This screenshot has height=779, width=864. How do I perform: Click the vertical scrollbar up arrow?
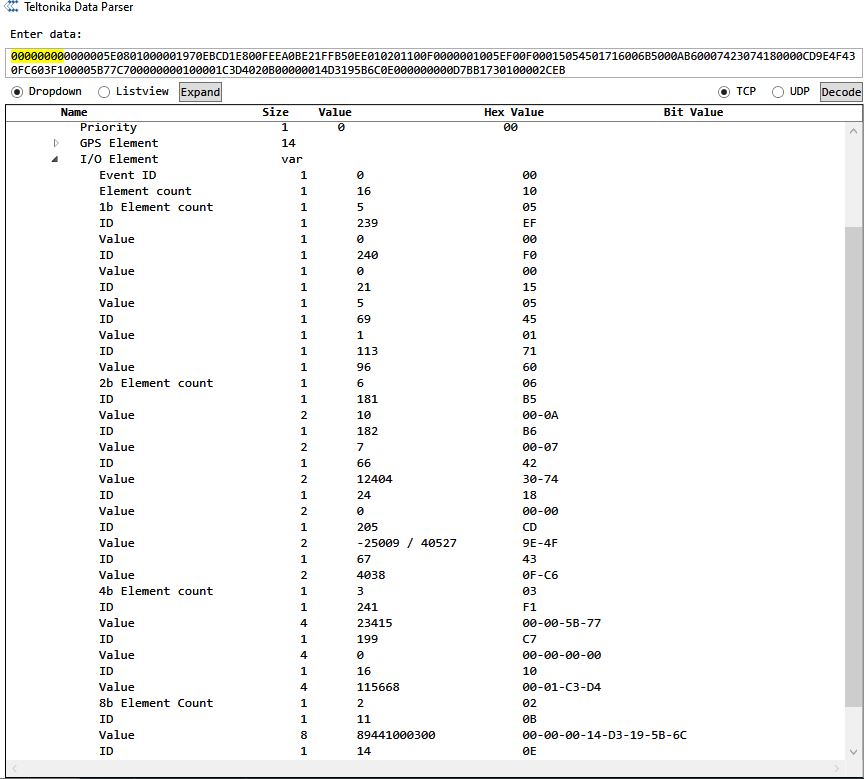coord(853,131)
